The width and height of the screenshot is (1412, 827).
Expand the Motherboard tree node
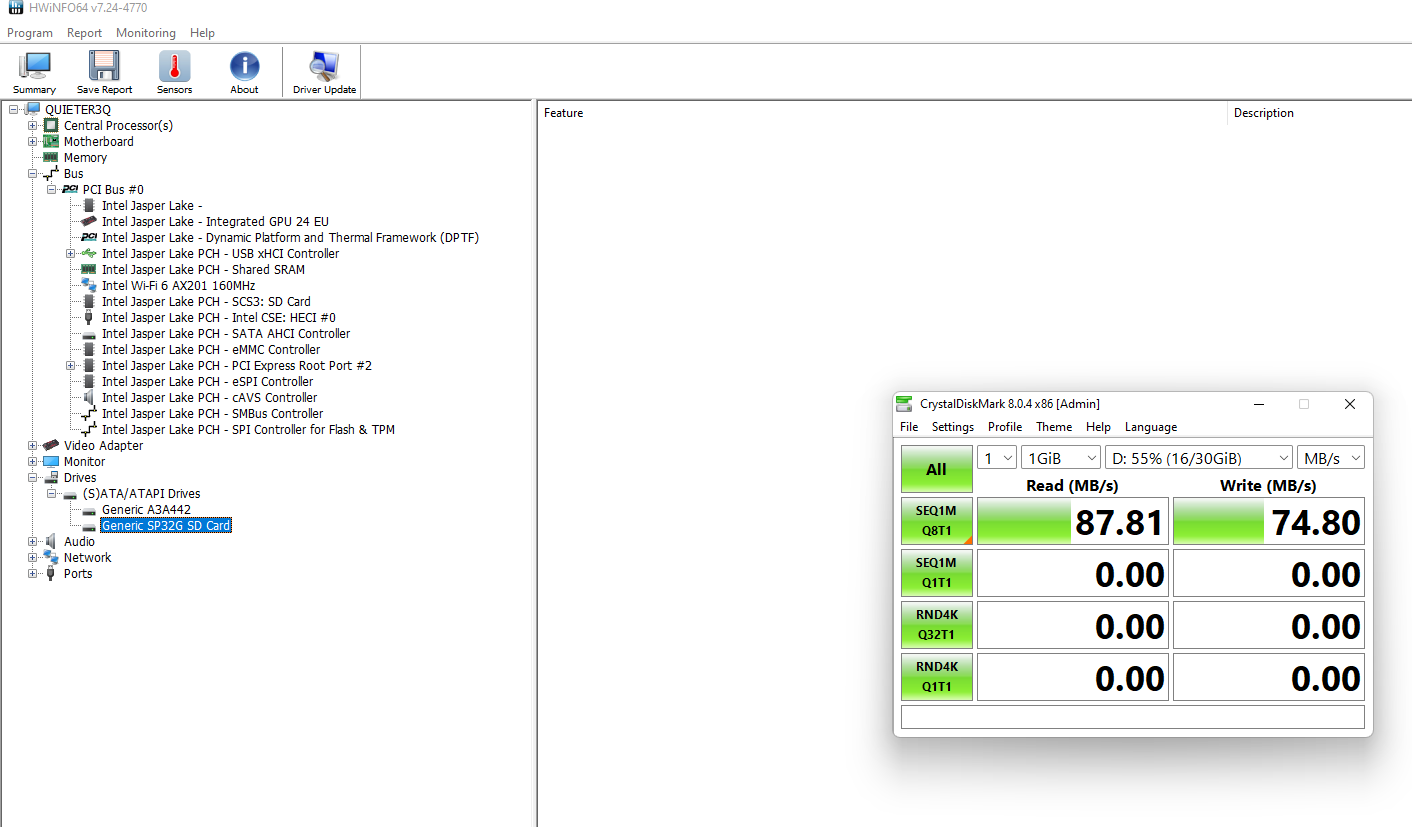33,141
